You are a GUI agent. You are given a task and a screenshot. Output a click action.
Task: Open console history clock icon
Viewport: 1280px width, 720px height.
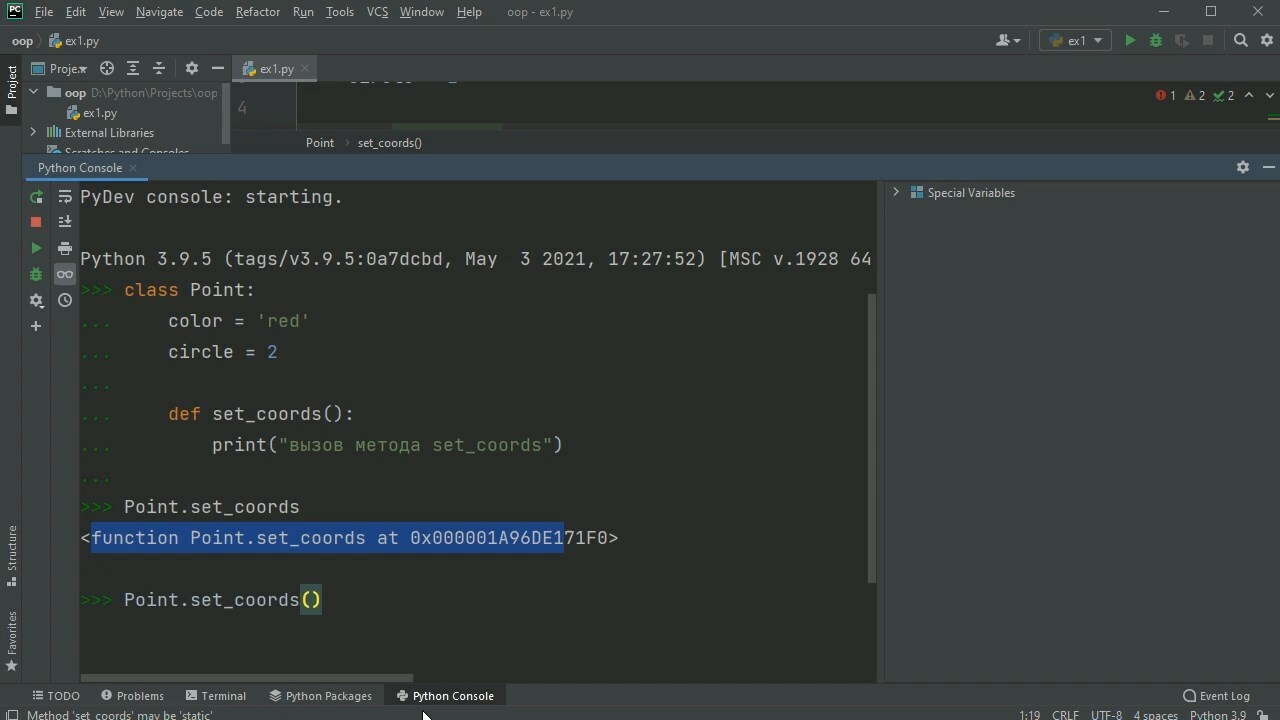pos(65,300)
